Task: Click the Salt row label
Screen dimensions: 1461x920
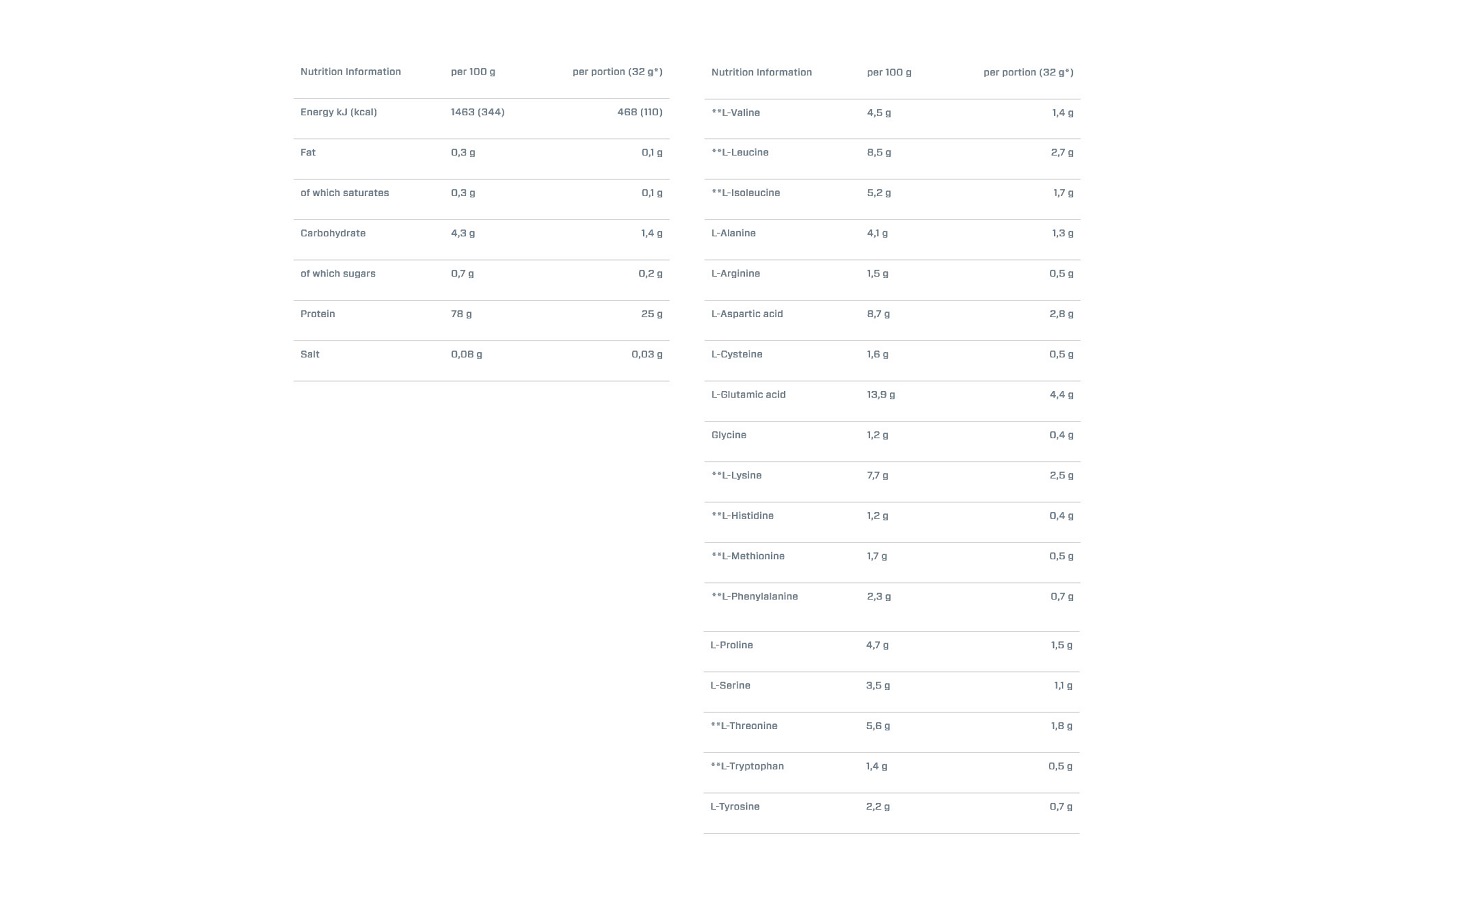Action: pyautogui.click(x=310, y=354)
